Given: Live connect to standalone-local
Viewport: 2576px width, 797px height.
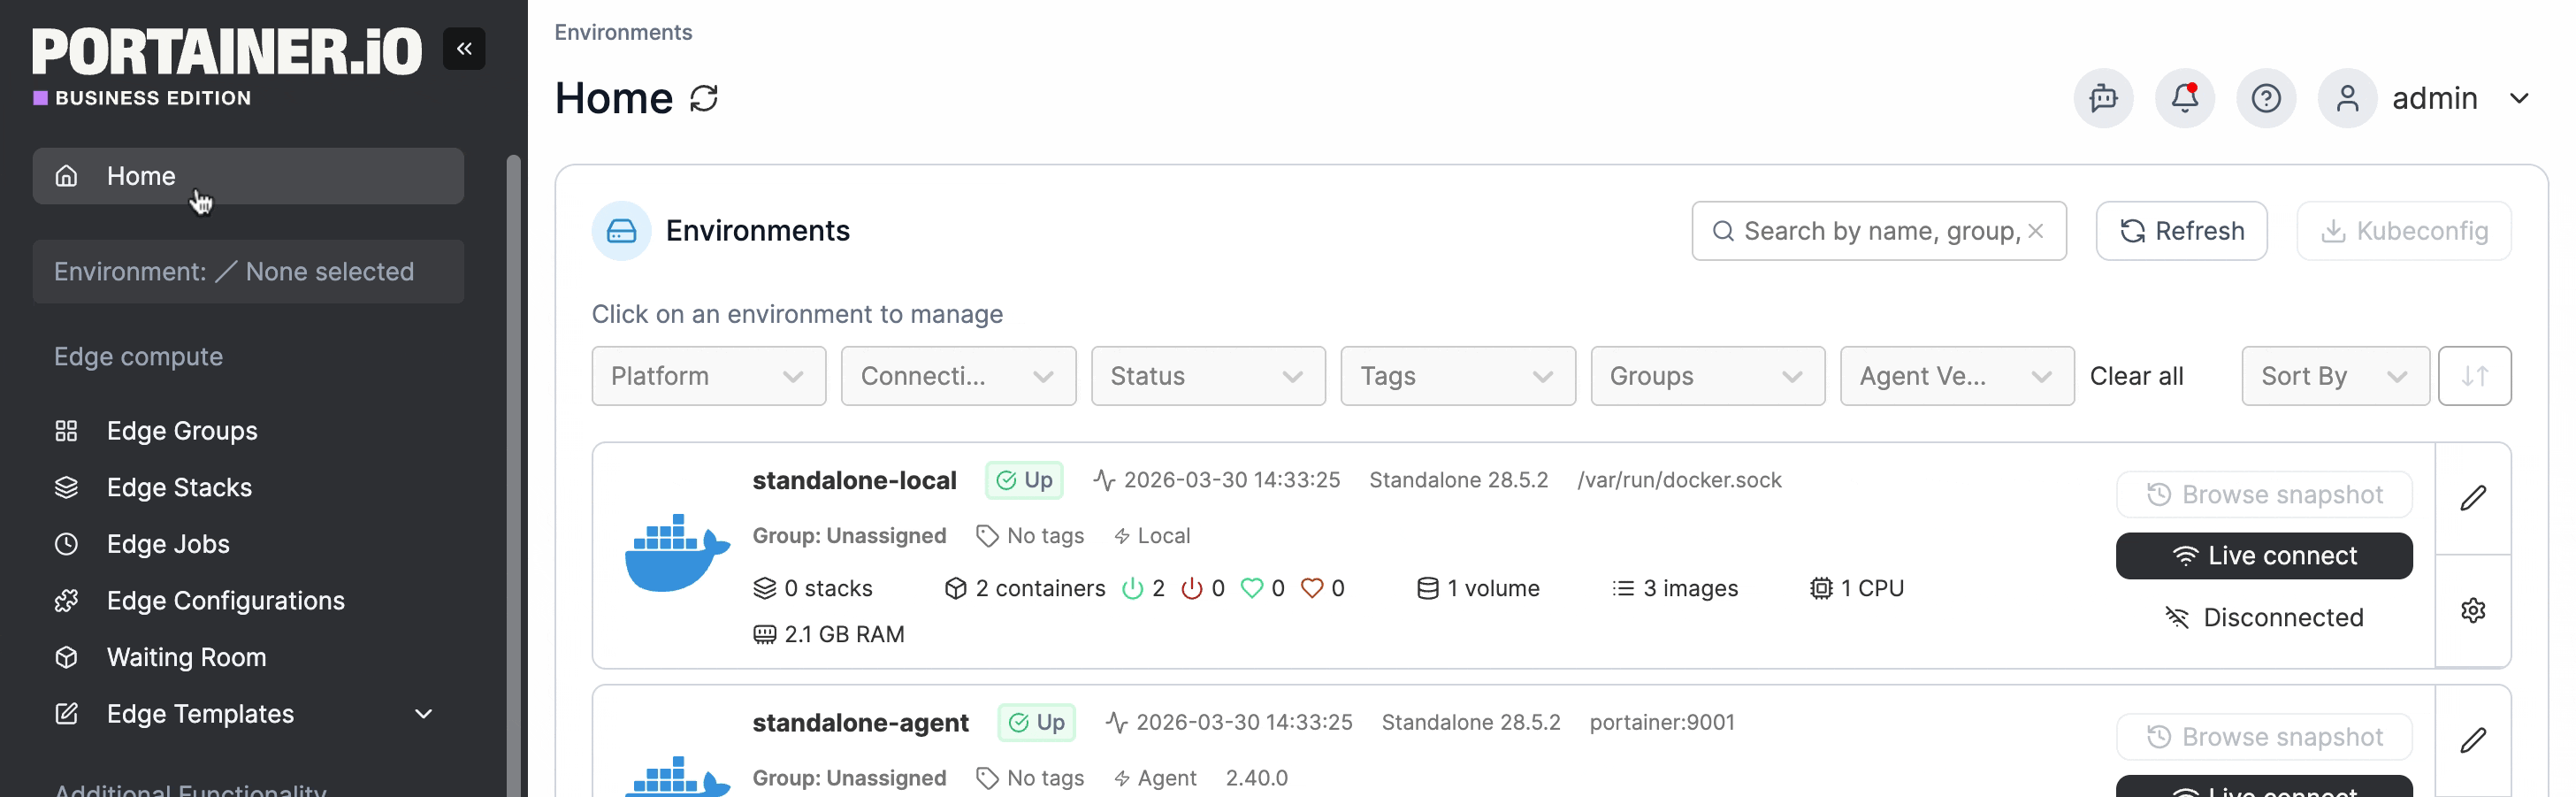Looking at the screenshot, I should click(x=2263, y=556).
